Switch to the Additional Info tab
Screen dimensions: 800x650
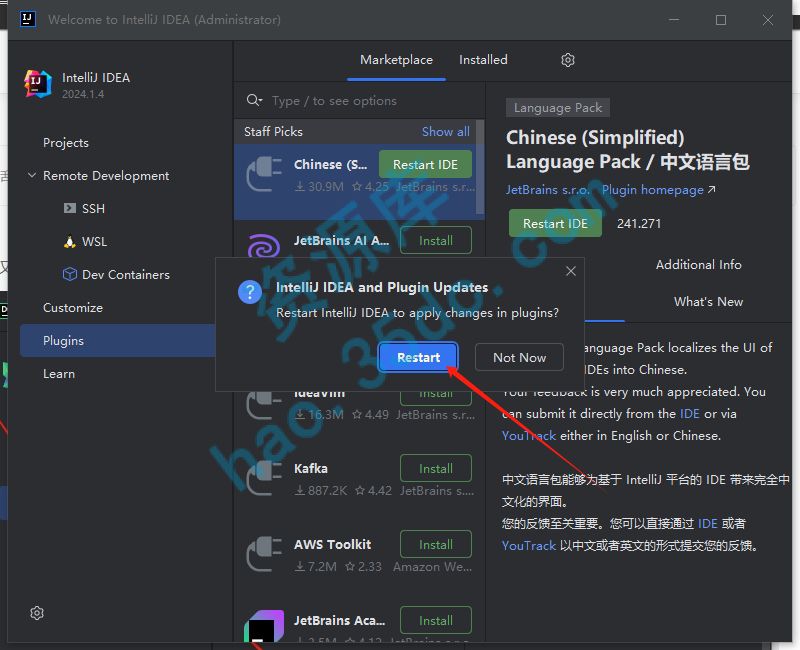[698, 264]
